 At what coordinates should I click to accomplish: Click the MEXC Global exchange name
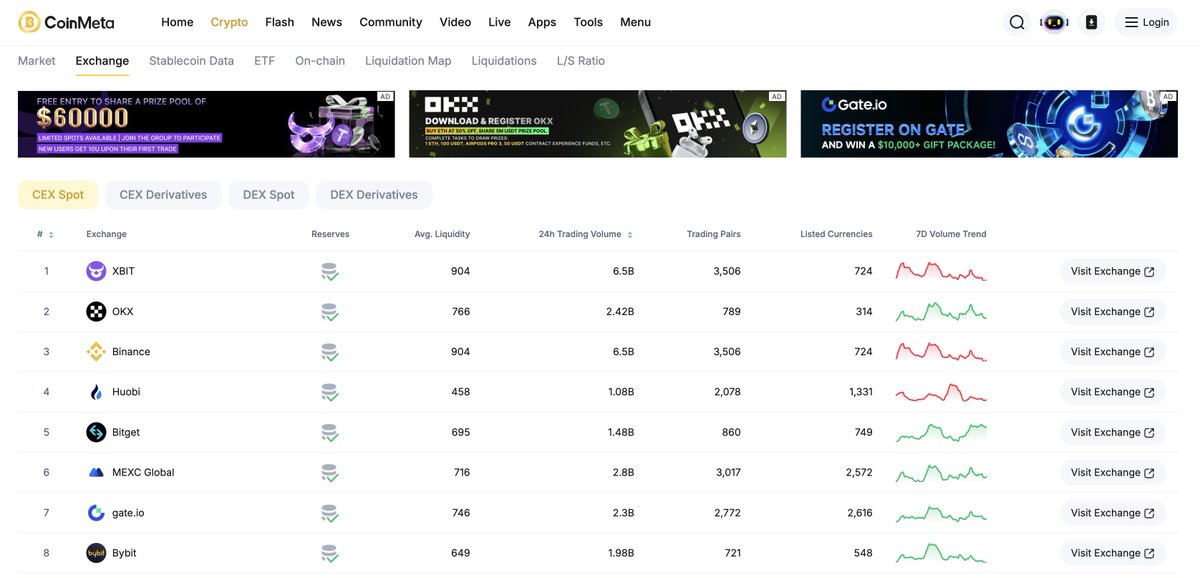pos(143,472)
